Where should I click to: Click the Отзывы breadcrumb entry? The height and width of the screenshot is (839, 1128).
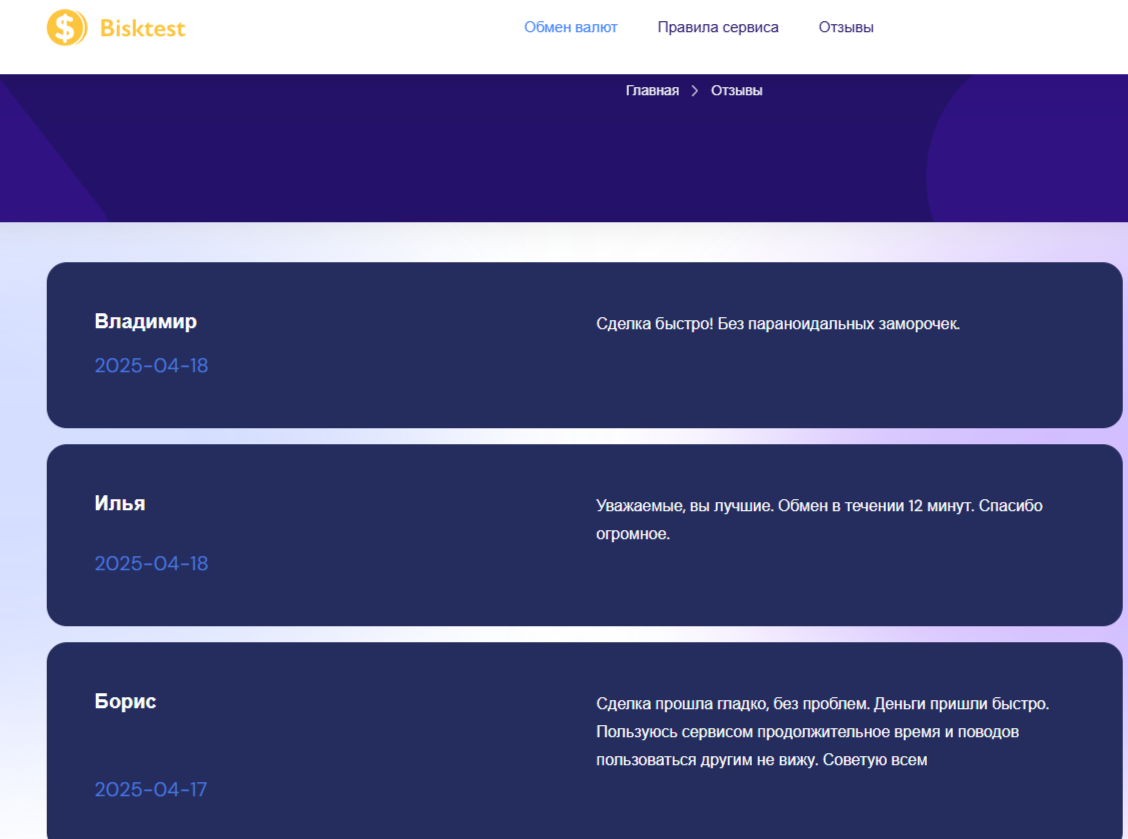click(x=737, y=91)
